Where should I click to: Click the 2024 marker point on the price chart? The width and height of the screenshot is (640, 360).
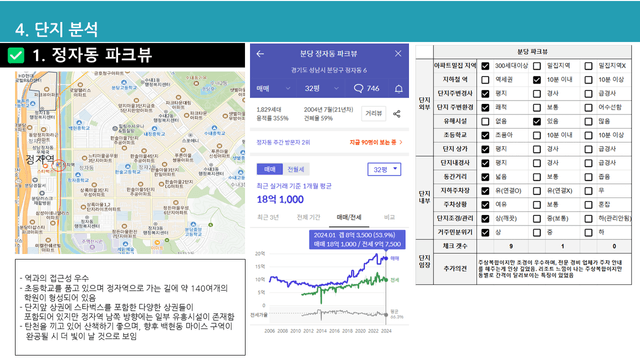tap(386, 258)
